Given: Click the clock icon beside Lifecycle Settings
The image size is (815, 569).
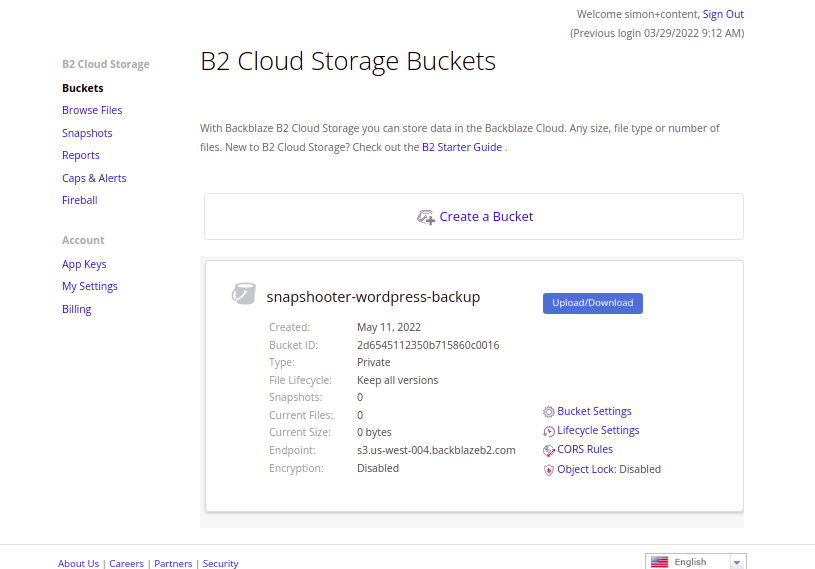Looking at the screenshot, I should coord(548,431).
